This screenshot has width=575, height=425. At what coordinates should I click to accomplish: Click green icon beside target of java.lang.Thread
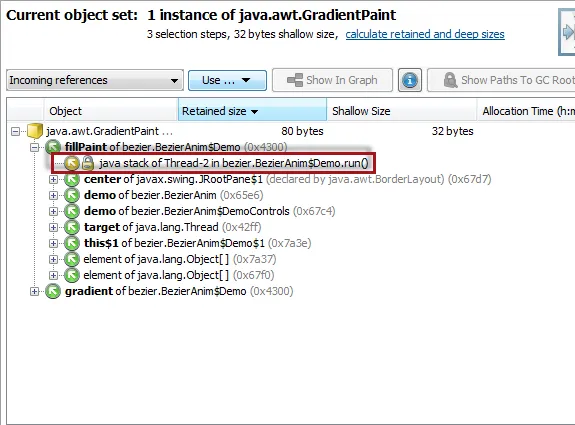point(72,227)
